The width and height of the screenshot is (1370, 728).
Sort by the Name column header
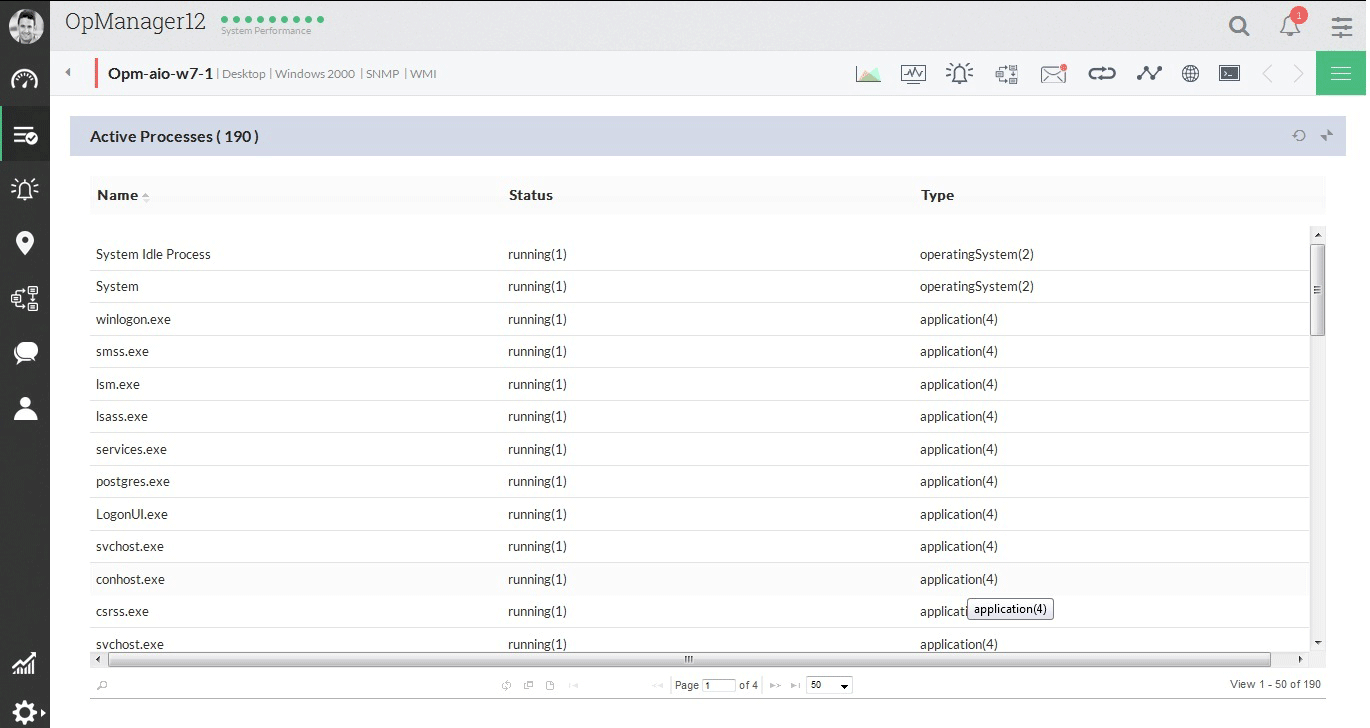pos(118,195)
